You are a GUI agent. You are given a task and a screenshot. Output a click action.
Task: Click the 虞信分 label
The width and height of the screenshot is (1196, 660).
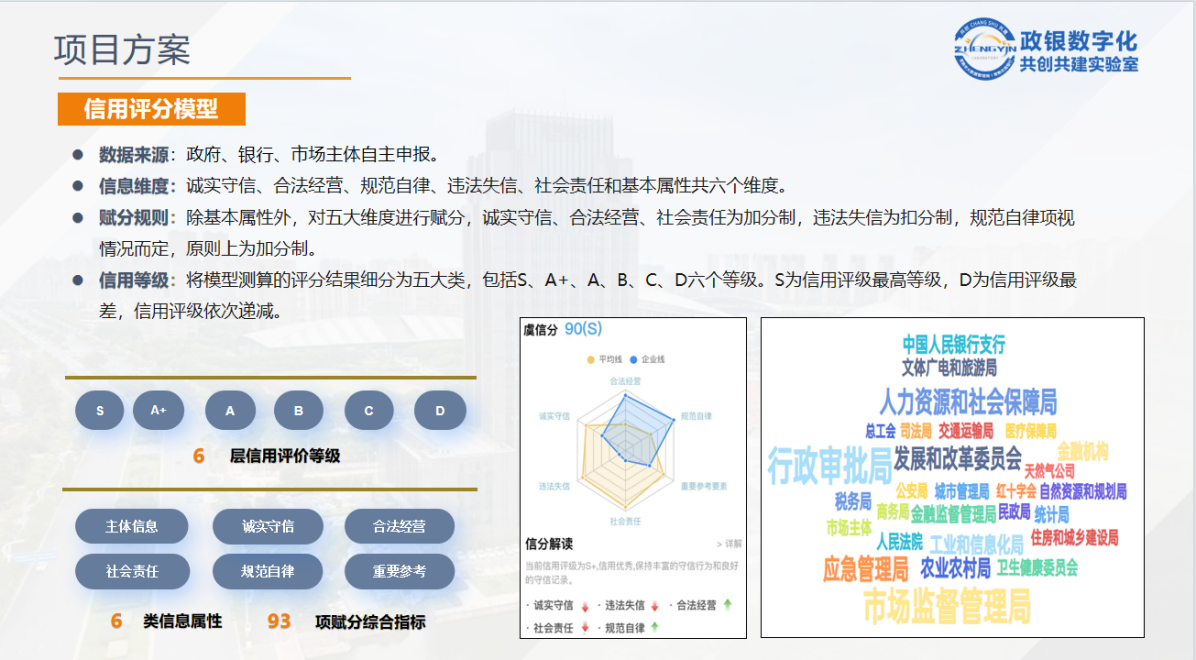[541, 330]
